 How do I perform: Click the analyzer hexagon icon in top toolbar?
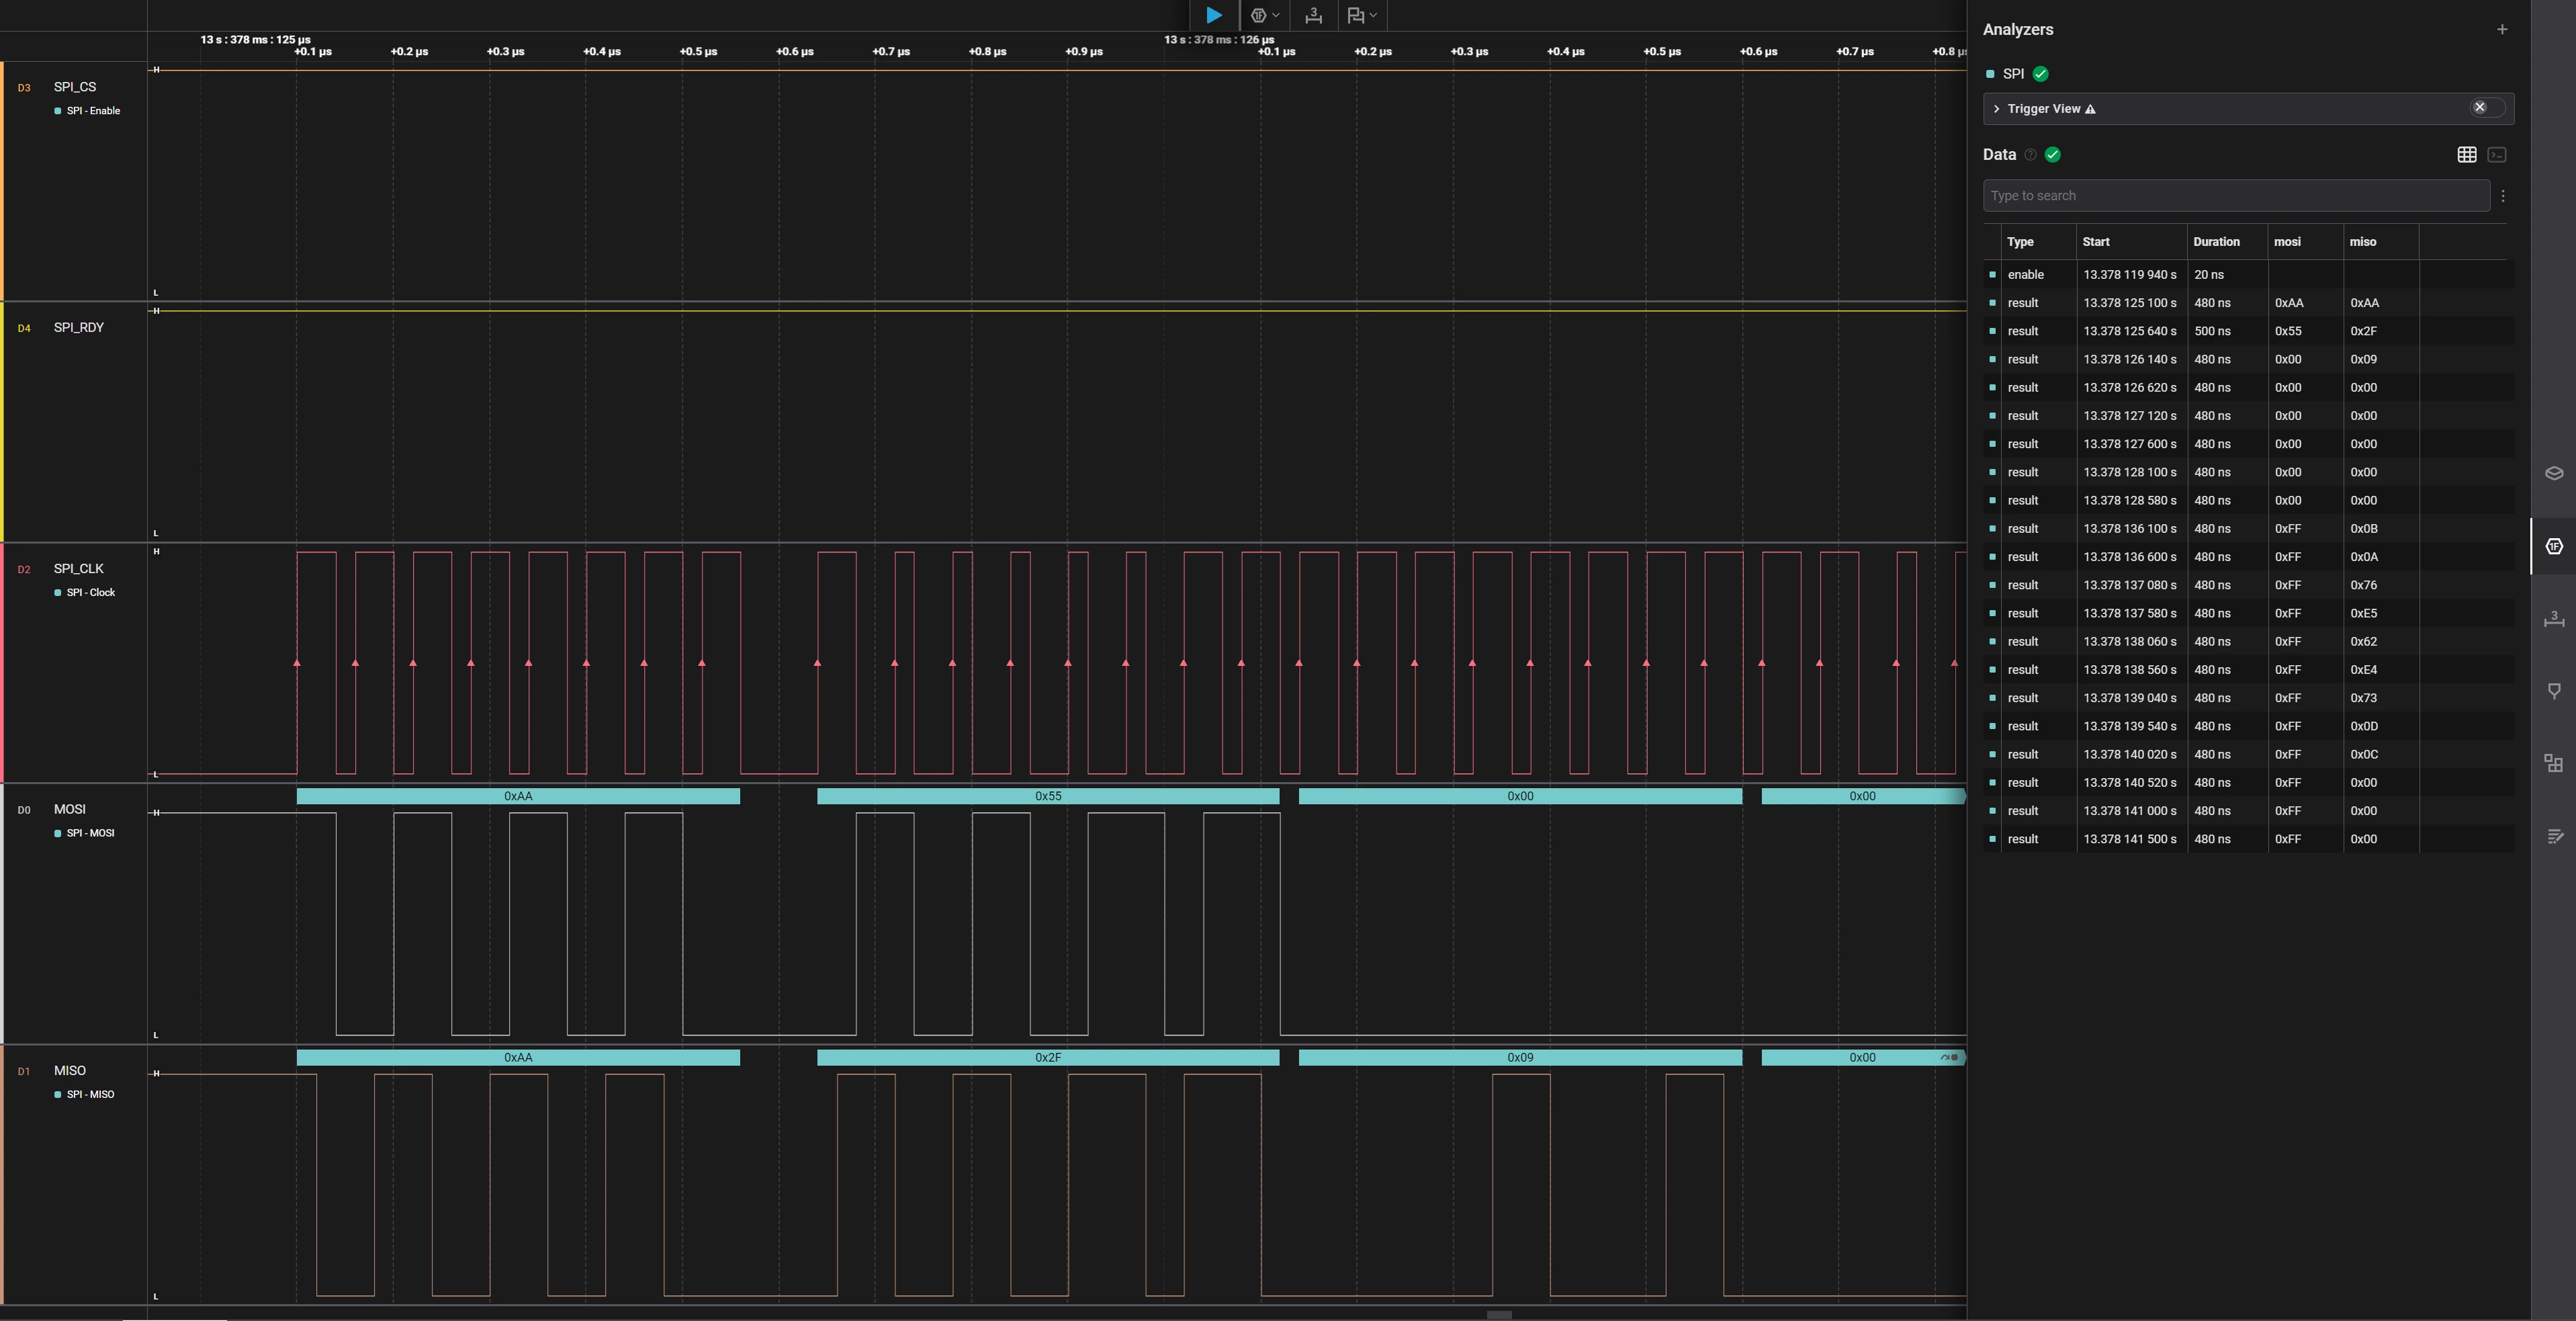(x=1258, y=15)
